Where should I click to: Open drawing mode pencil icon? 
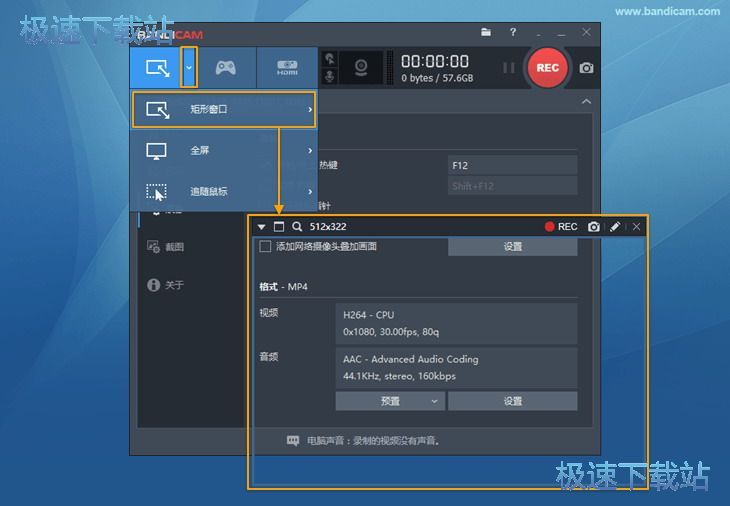coord(615,227)
